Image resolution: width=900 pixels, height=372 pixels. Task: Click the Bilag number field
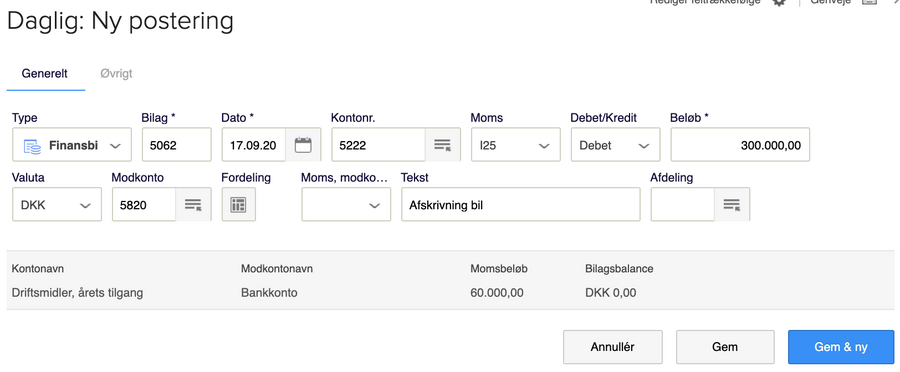pos(176,145)
